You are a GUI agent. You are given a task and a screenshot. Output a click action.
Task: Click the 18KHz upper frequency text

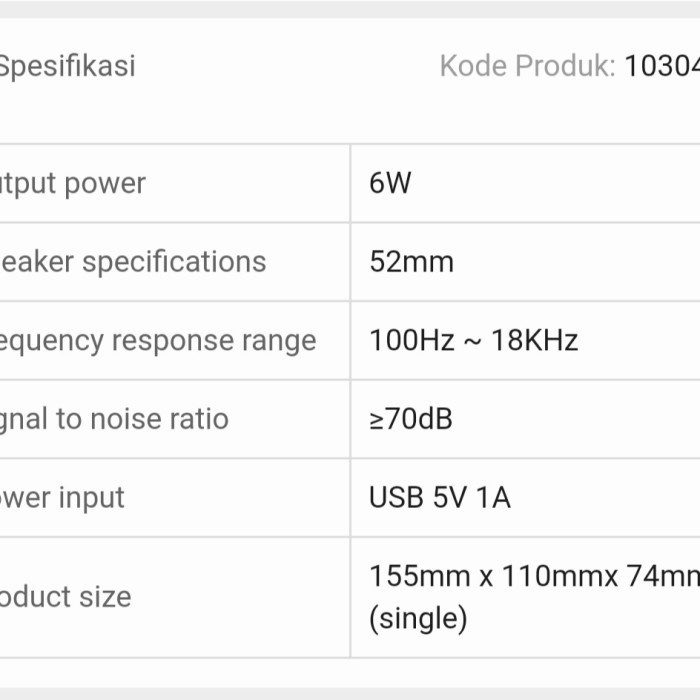tap(534, 341)
